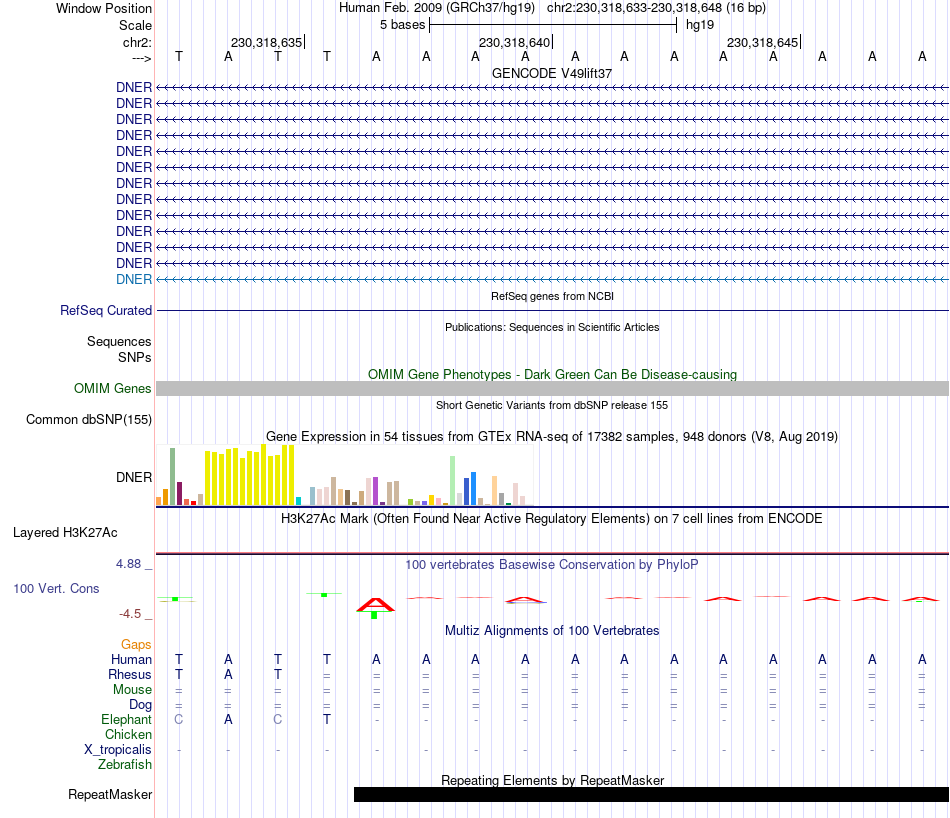Click the 230,318,640 coordinate tick
The image size is (950, 818).
click(515, 42)
